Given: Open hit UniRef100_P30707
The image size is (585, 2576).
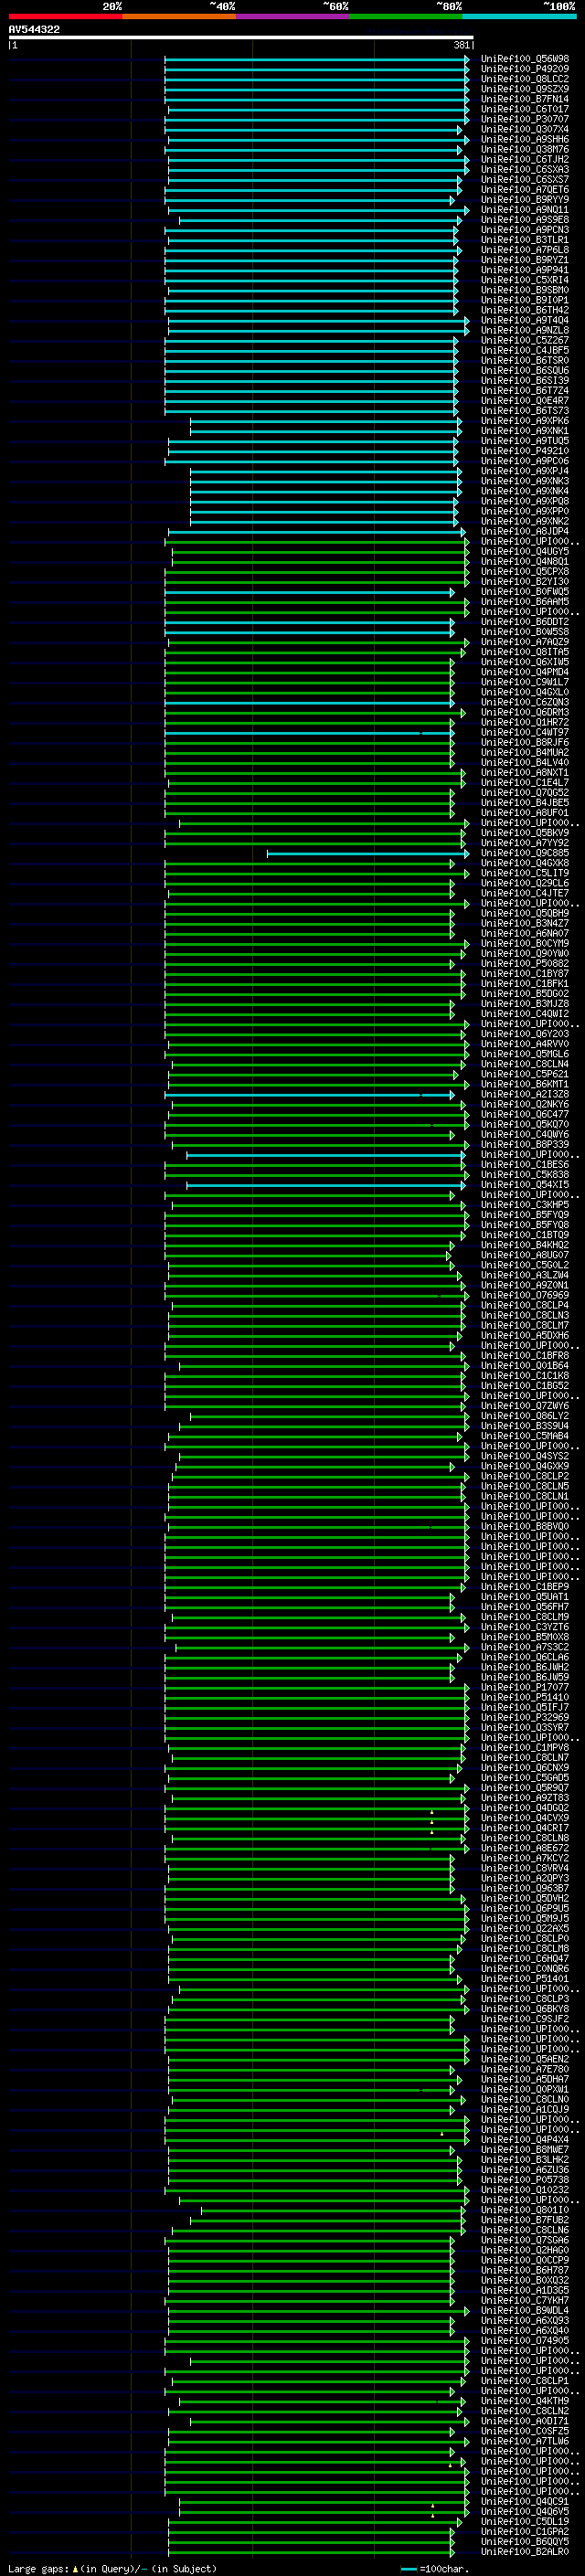Looking at the screenshot, I should (x=525, y=119).
